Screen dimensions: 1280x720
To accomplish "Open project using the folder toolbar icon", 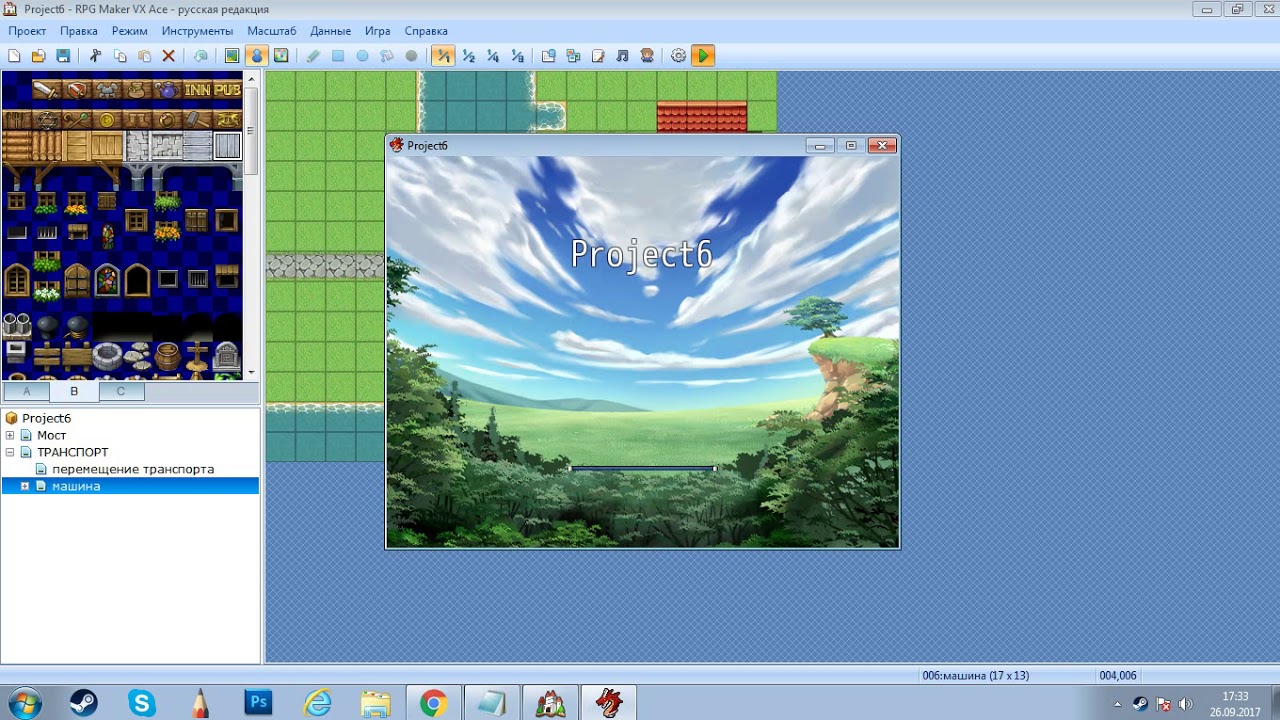I will [x=38, y=56].
